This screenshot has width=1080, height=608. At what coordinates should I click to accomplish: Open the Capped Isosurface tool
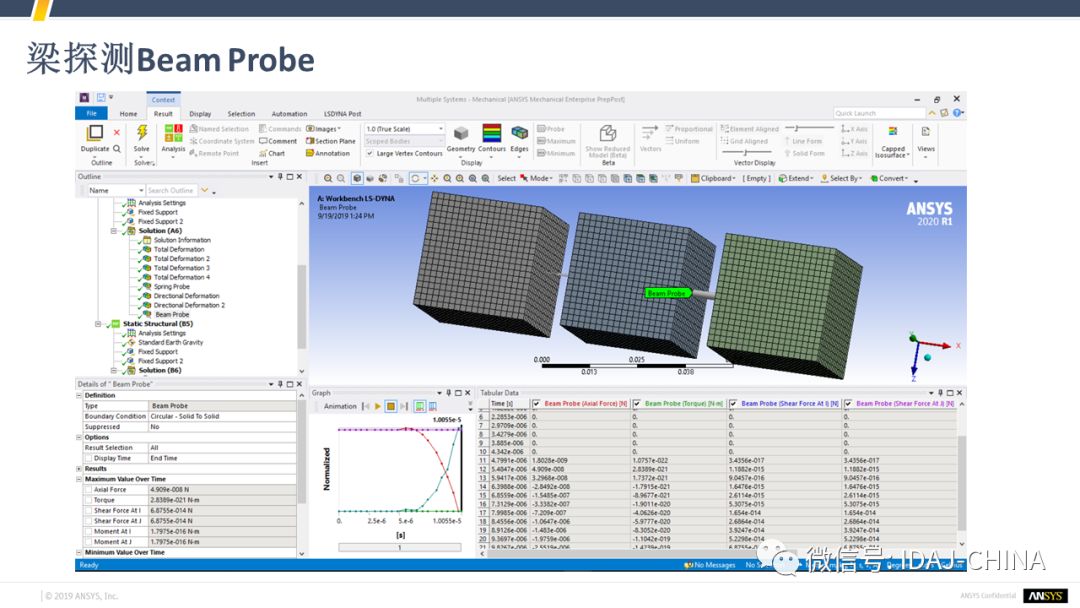[x=890, y=133]
